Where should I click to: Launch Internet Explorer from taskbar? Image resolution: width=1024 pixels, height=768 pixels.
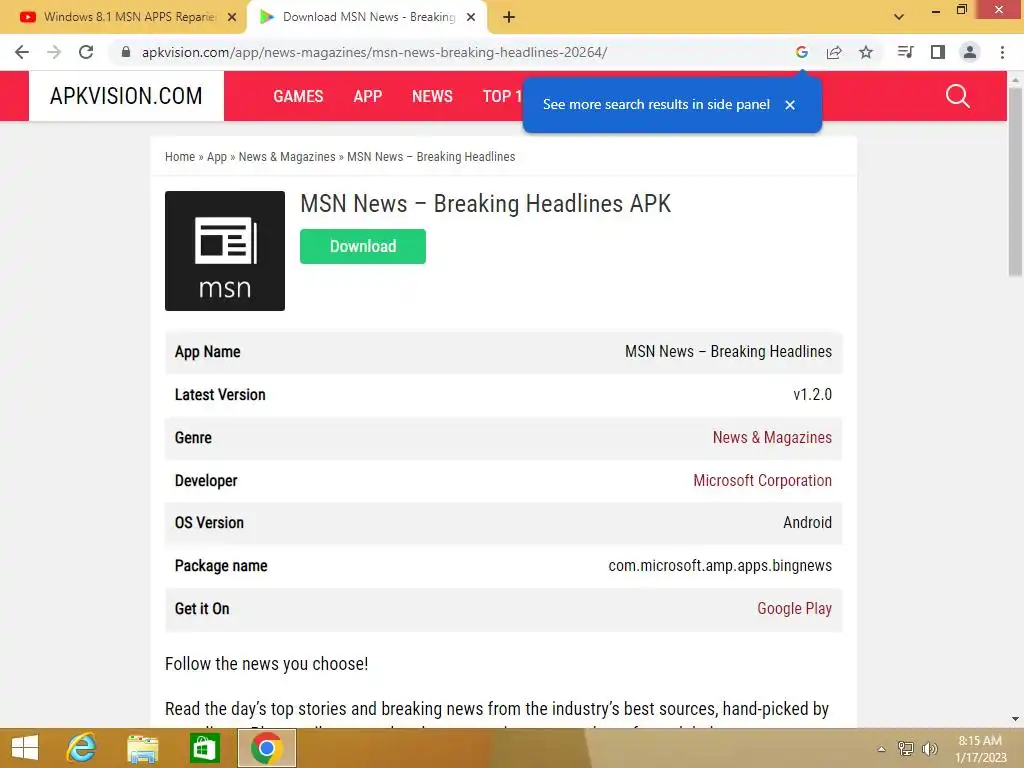coord(82,748)
